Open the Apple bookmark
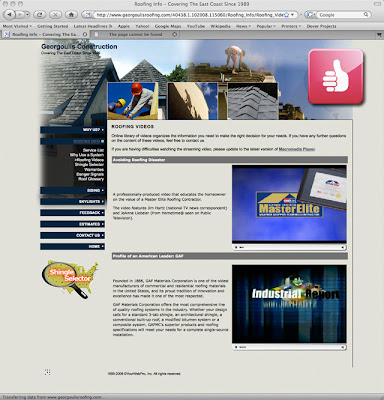This screenshot has width=384, height=400. click(x=124, y=26)
